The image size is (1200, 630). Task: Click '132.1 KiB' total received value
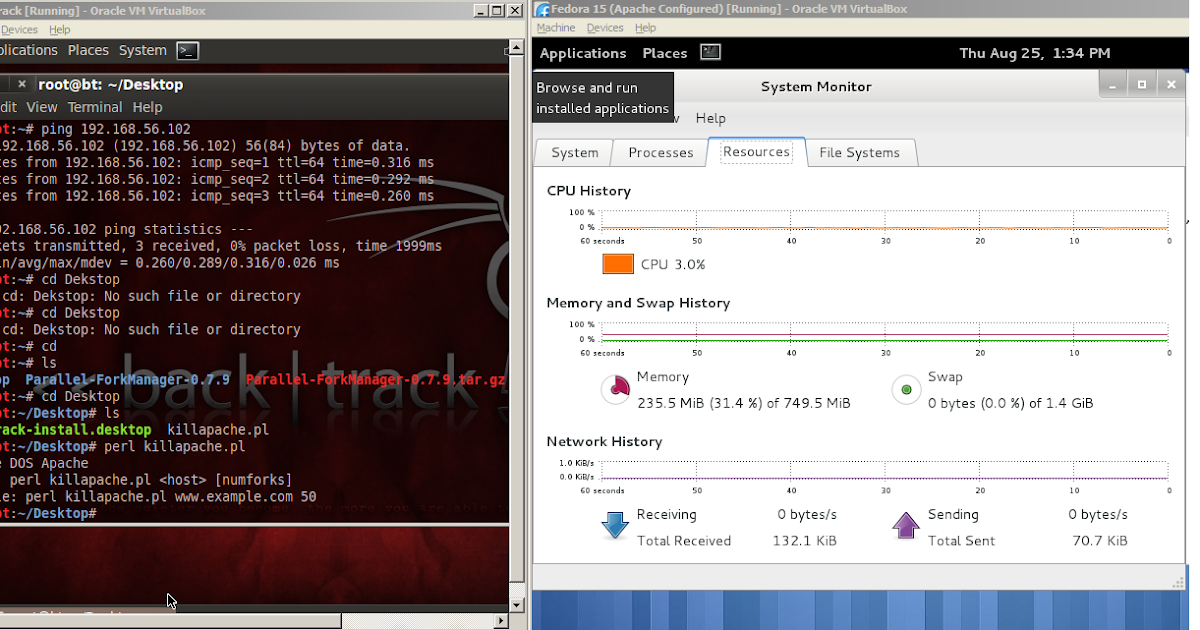tap(807, 541)
